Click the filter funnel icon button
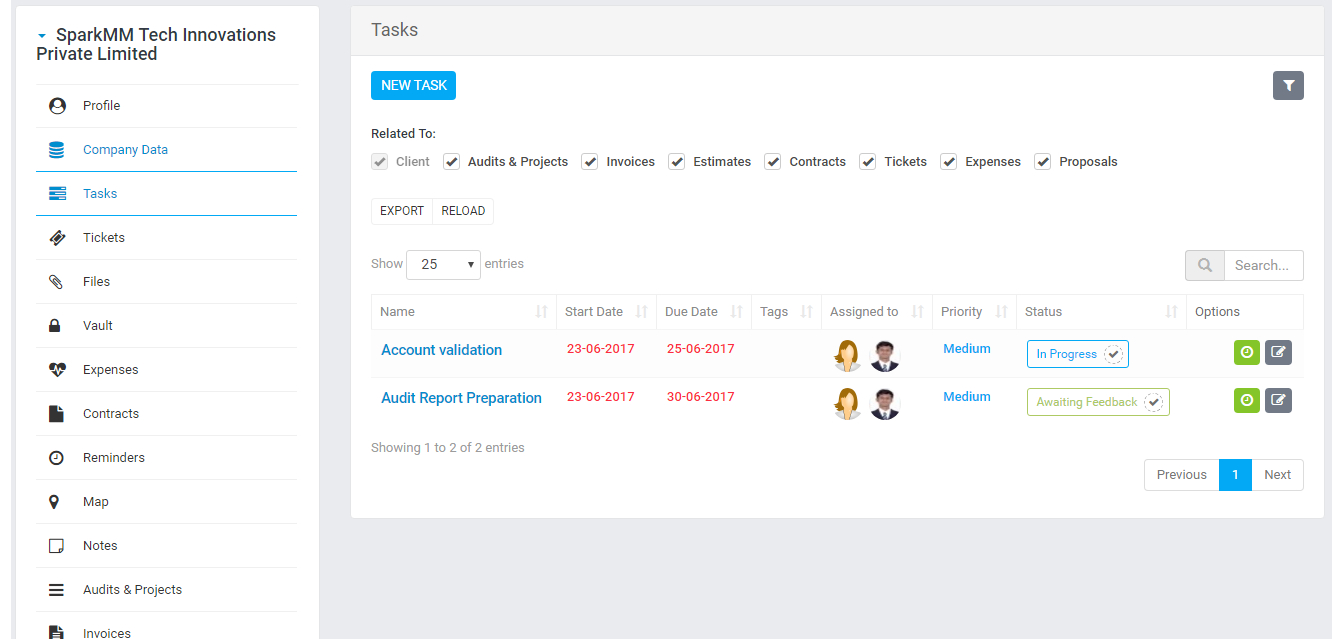 click(x=1288, y=86)
